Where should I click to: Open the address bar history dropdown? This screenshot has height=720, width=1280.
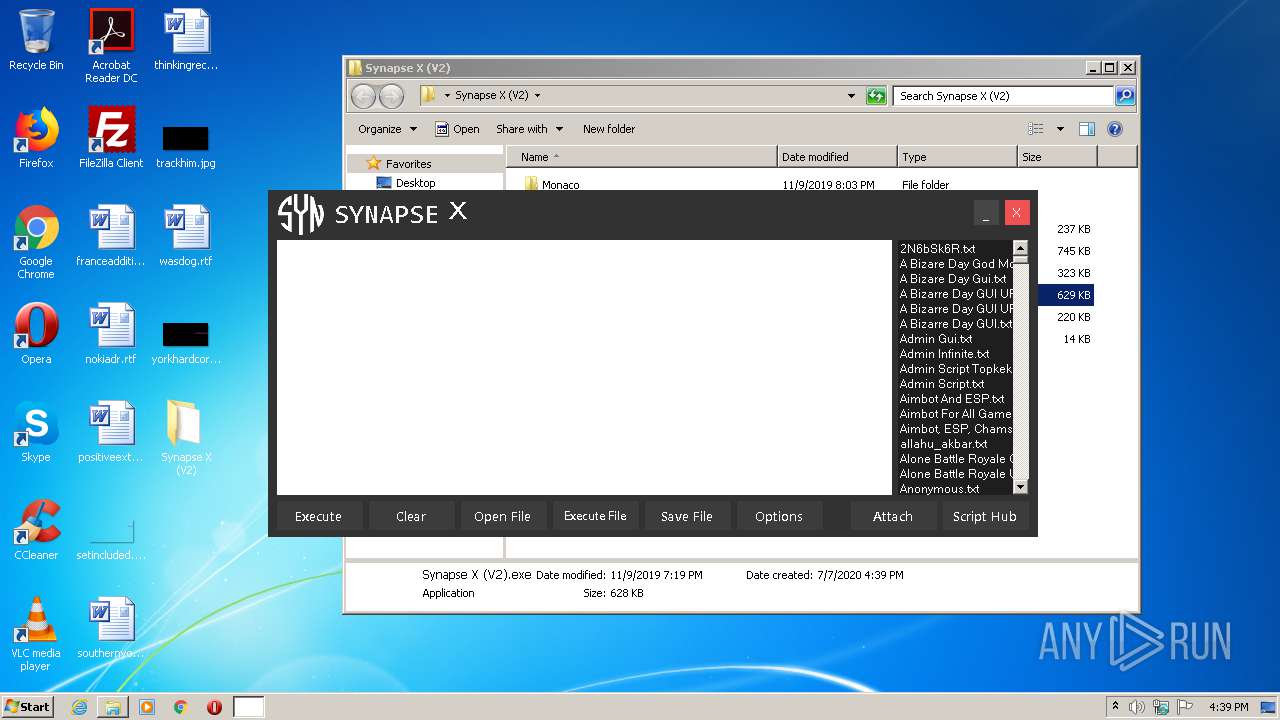[x=851, y=96]
